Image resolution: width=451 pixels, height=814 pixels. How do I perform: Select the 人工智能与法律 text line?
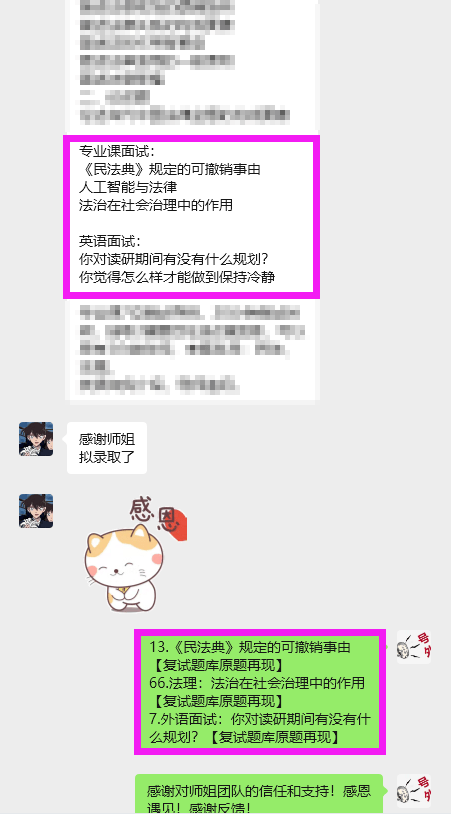(x=128, y=187)
